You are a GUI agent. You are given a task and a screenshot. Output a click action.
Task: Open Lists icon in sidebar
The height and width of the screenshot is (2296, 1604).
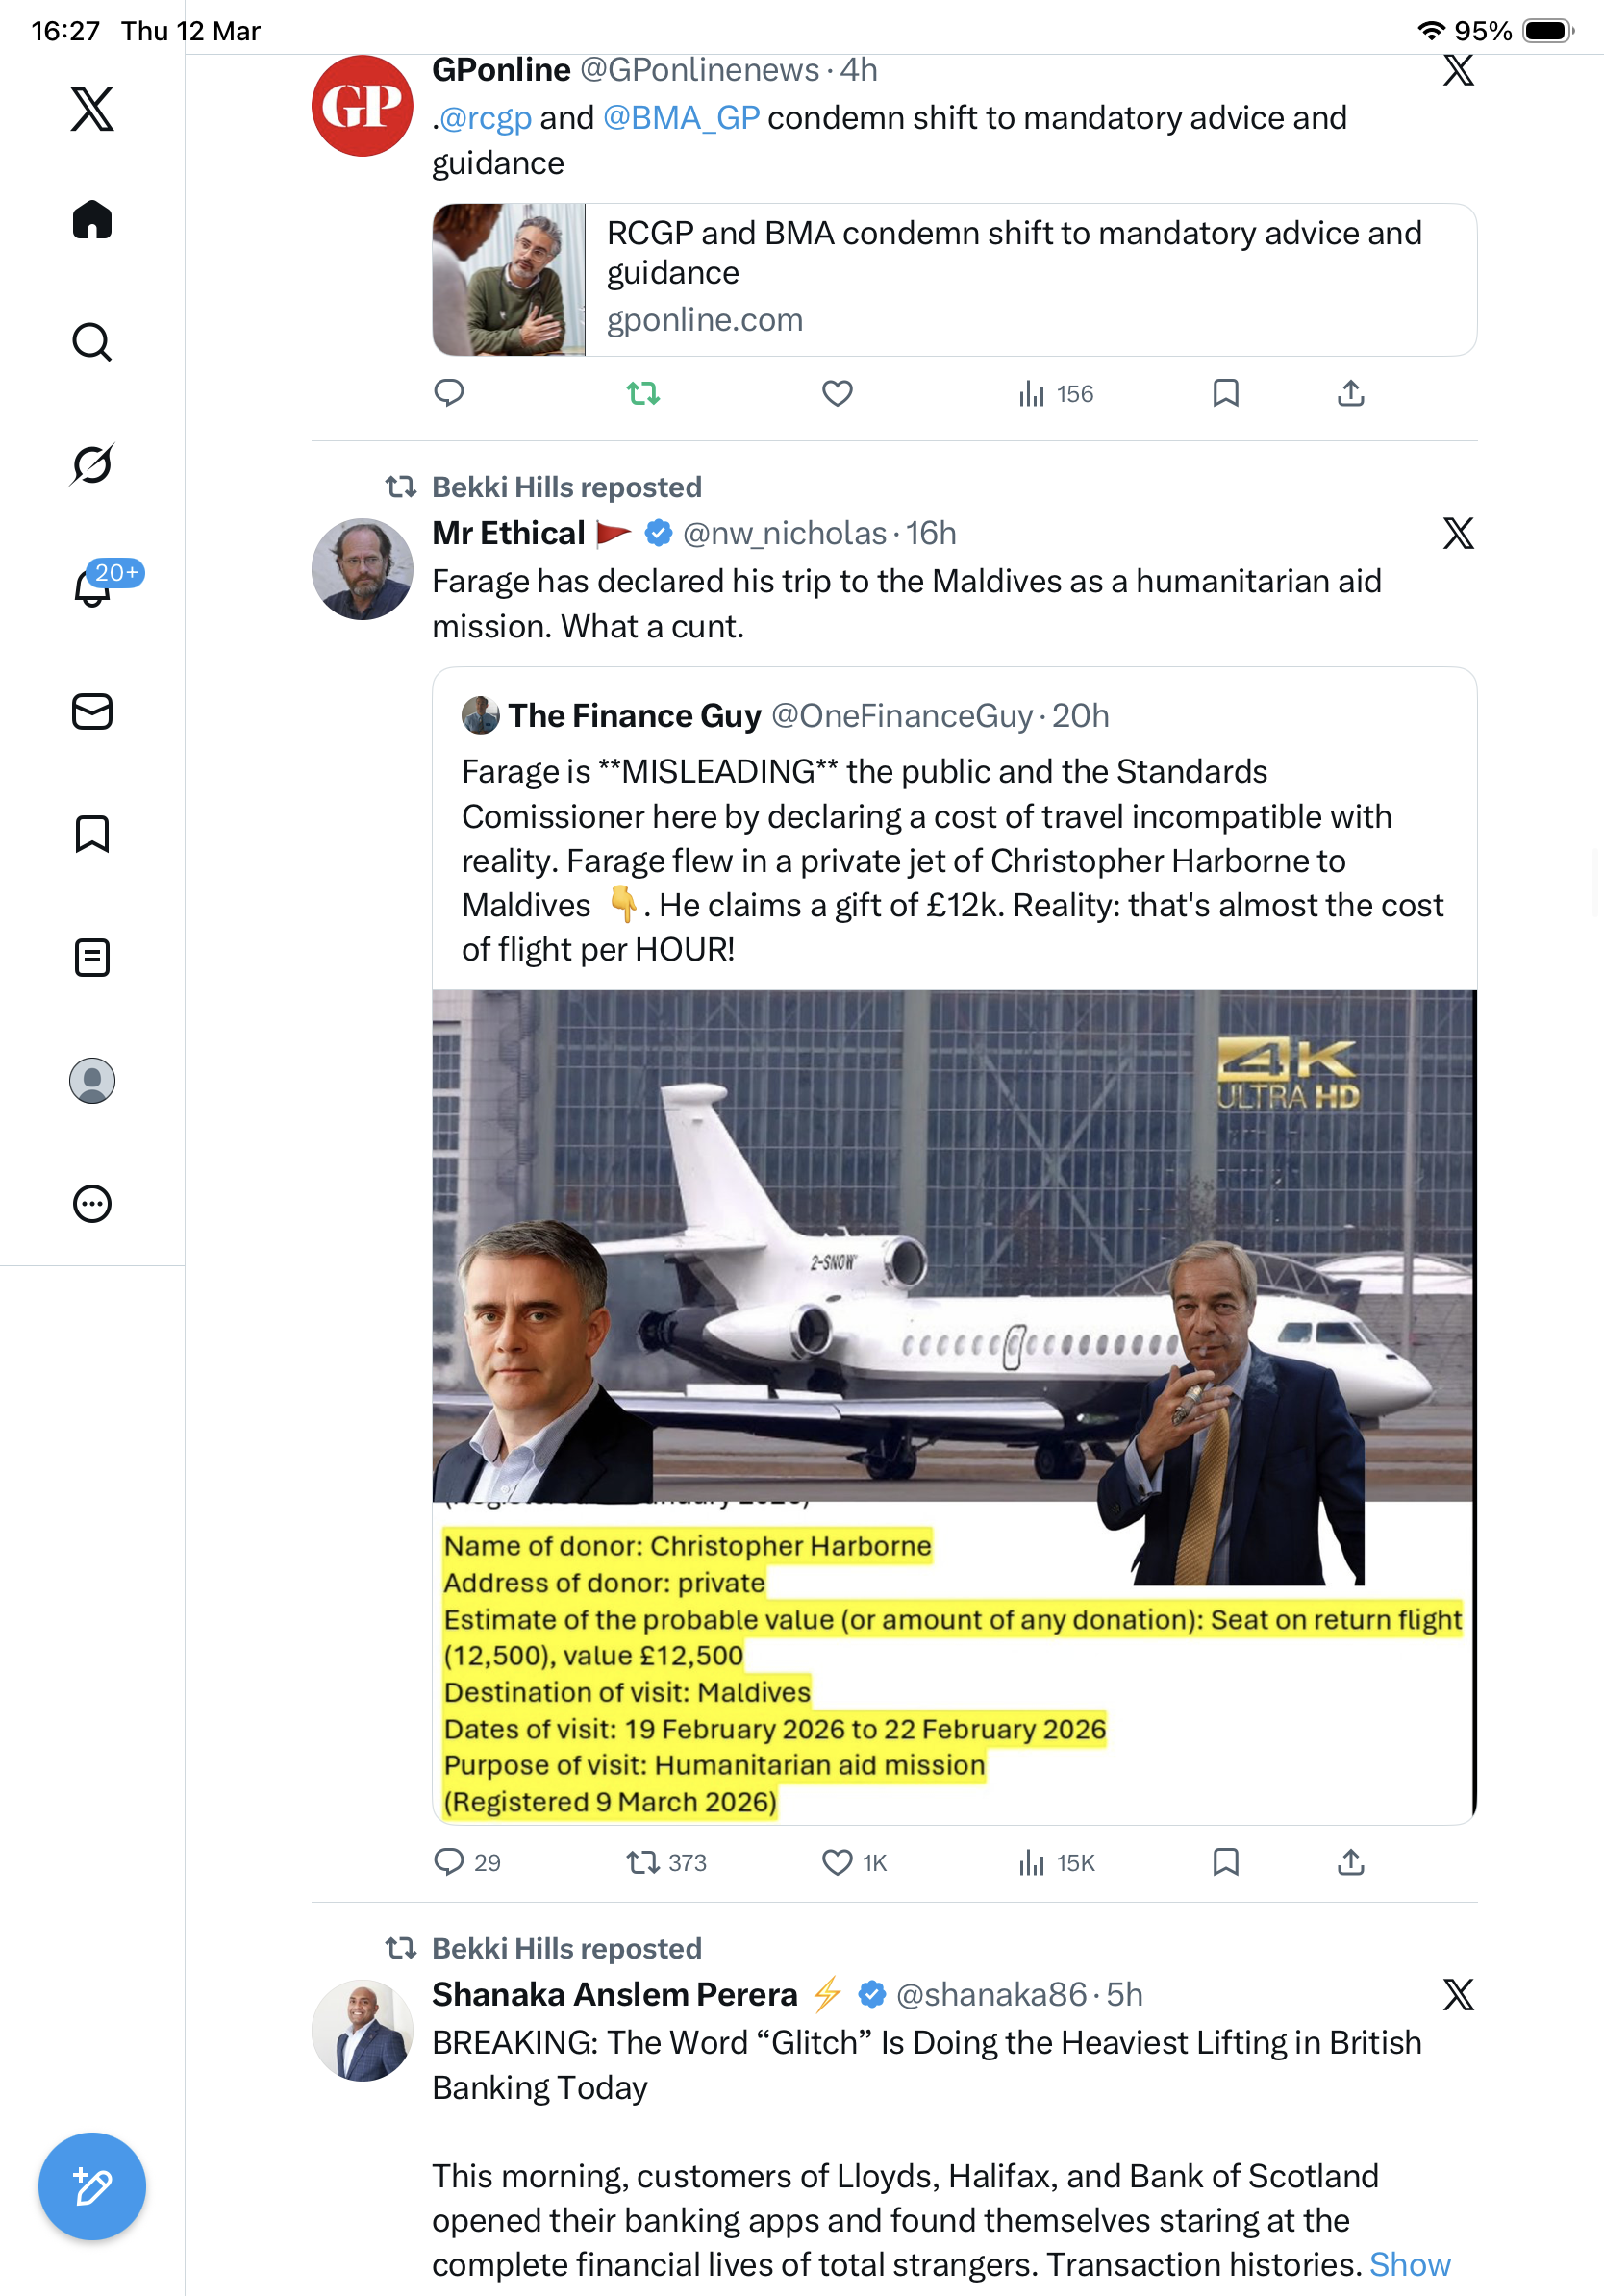pos(92,957)
